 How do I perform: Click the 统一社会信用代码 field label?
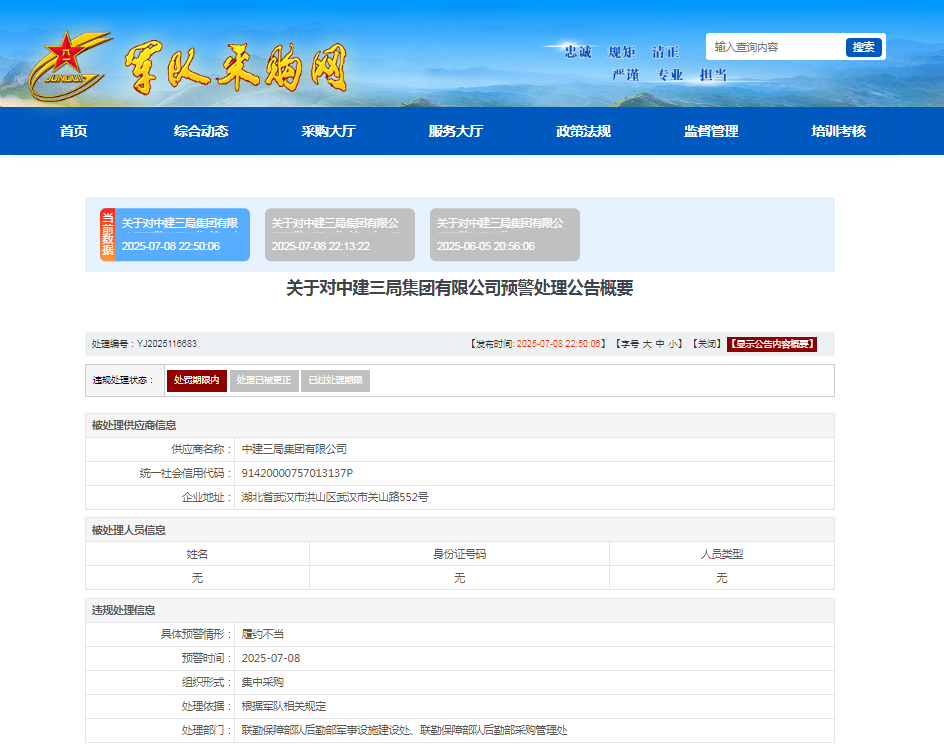point(186,473)
